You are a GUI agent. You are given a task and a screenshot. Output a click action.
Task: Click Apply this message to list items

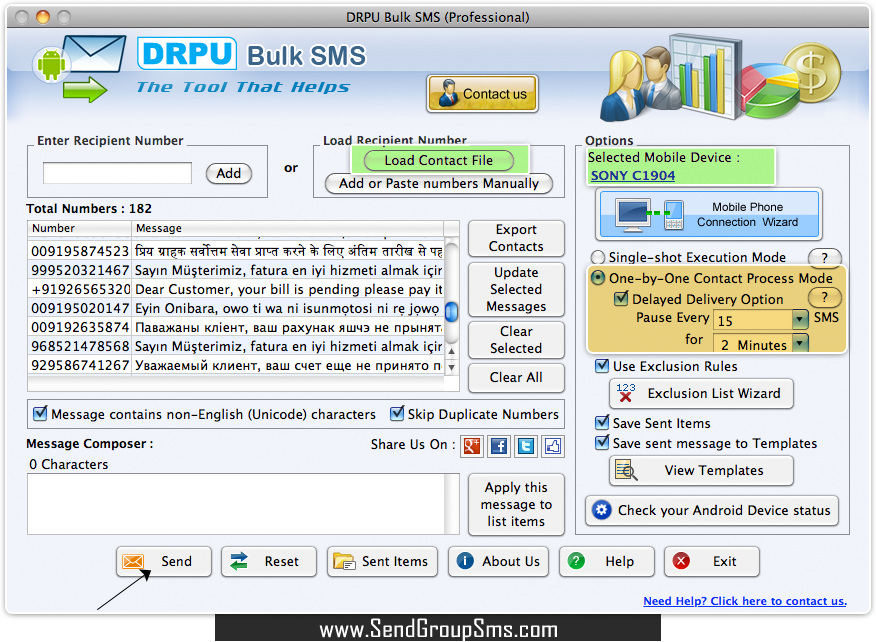[516, 505]
